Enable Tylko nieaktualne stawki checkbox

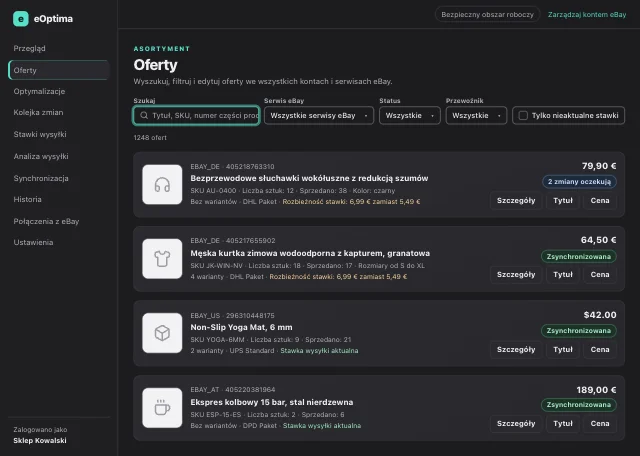[523, 116]
